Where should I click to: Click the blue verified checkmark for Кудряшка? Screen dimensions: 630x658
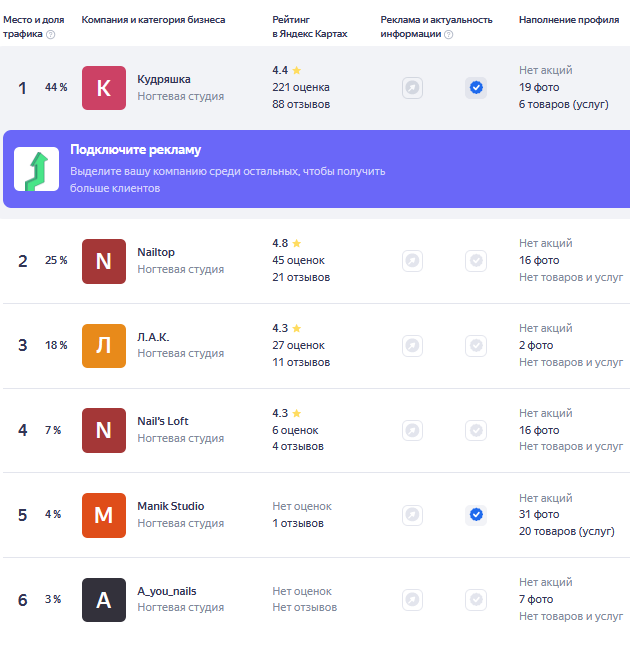coord(476,88)
